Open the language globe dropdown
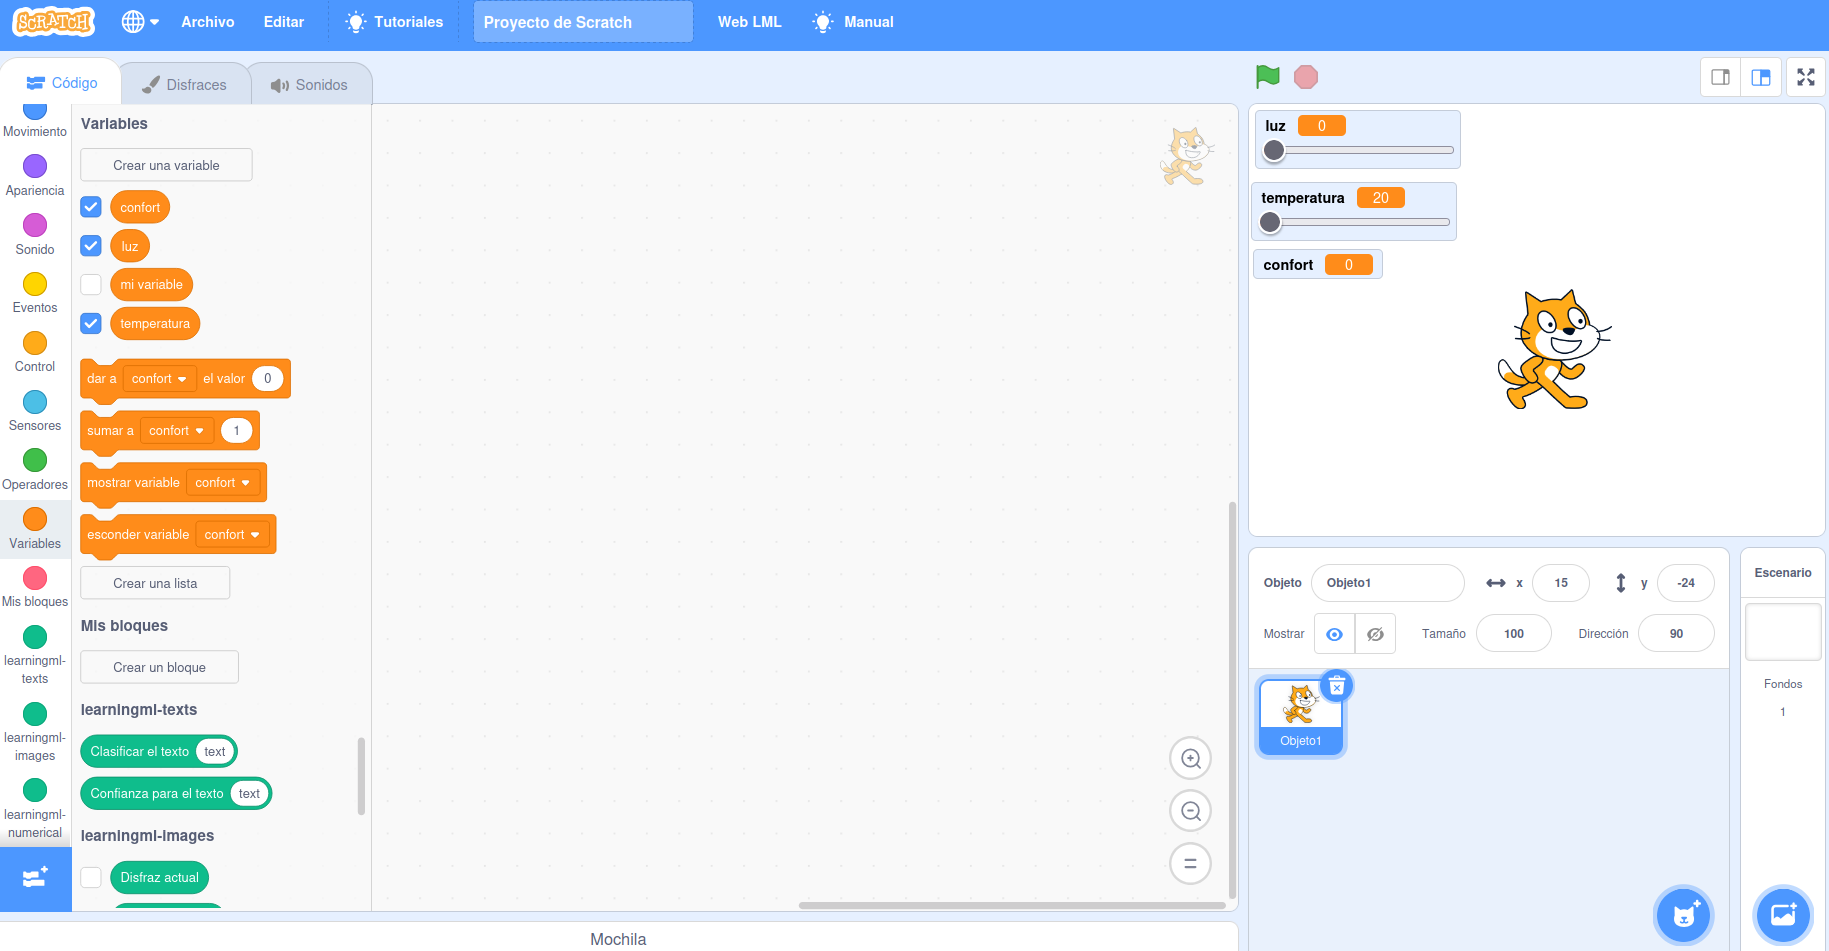Viewport: 1829px width, 951px height. click(x=140, y=22)
